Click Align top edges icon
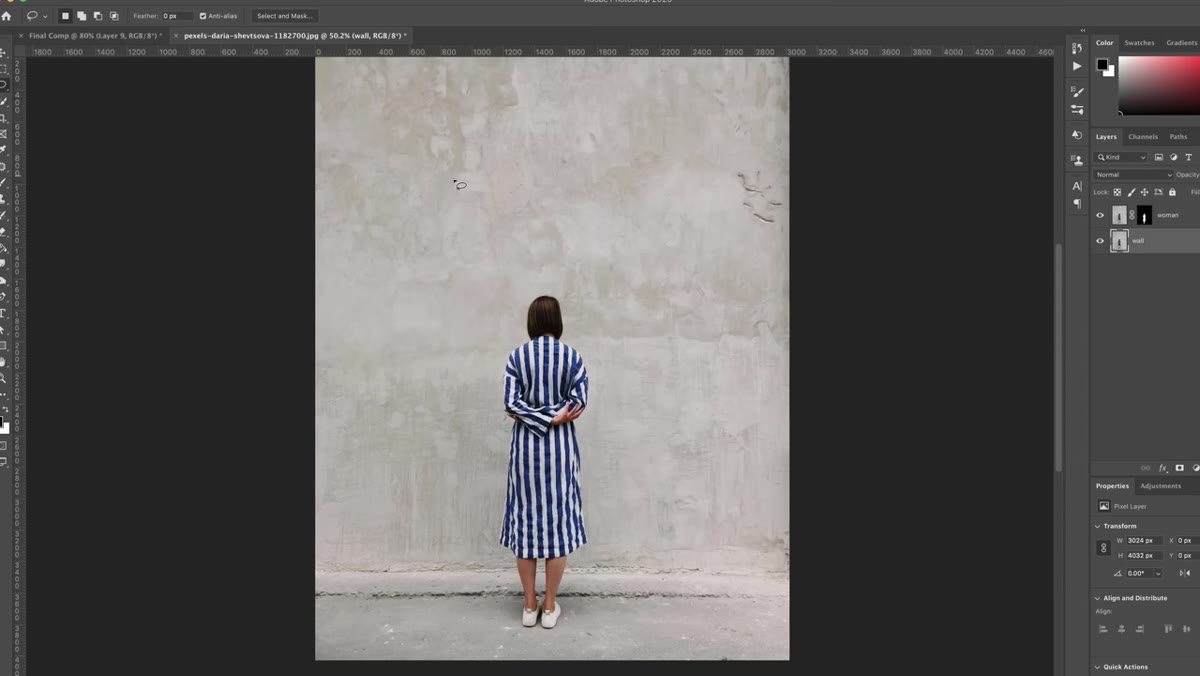The height and width of the screenshot is (676, 1200). (1168, 629)
